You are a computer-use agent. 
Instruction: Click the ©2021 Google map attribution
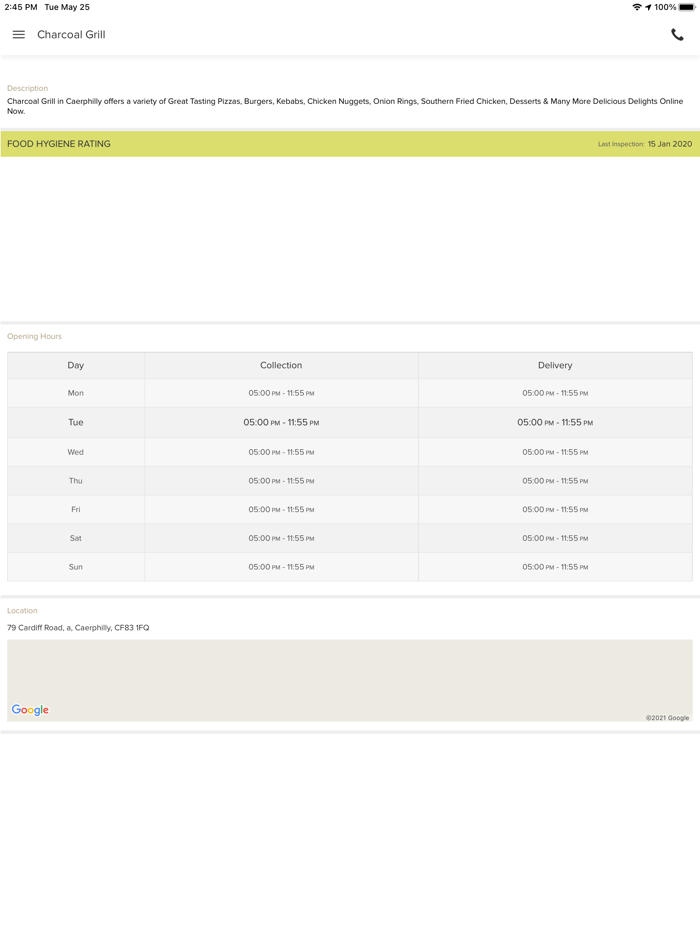667,718
